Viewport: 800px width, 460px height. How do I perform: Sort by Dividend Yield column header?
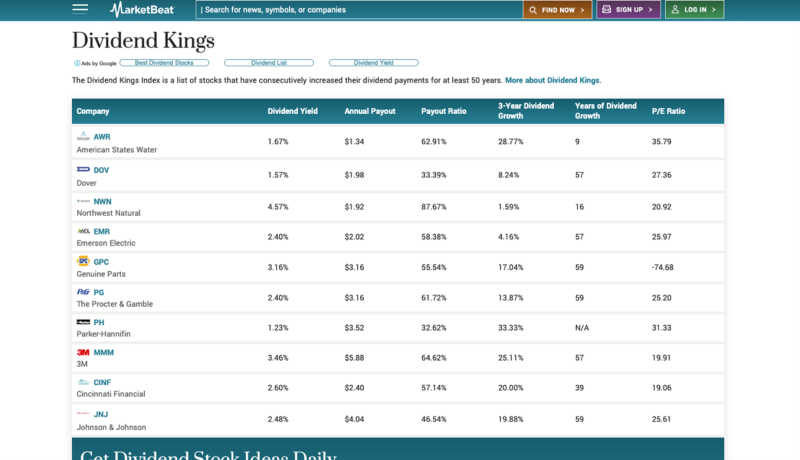pyautogui.click(x=292, y=111)
